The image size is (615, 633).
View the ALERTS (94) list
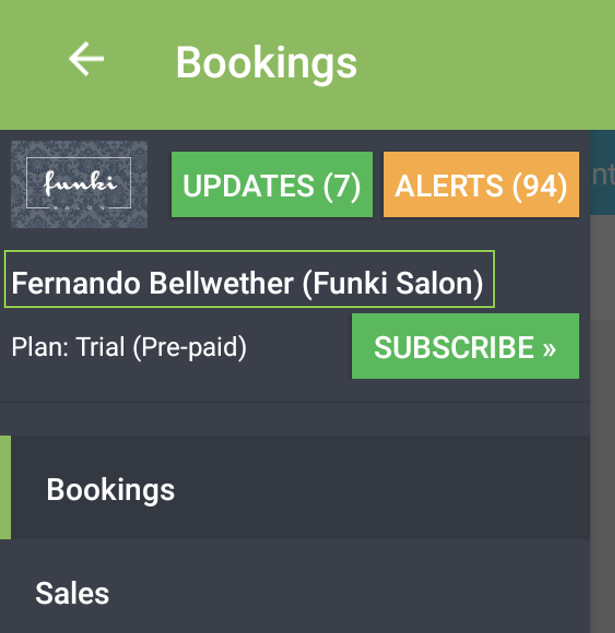point(481,185)
